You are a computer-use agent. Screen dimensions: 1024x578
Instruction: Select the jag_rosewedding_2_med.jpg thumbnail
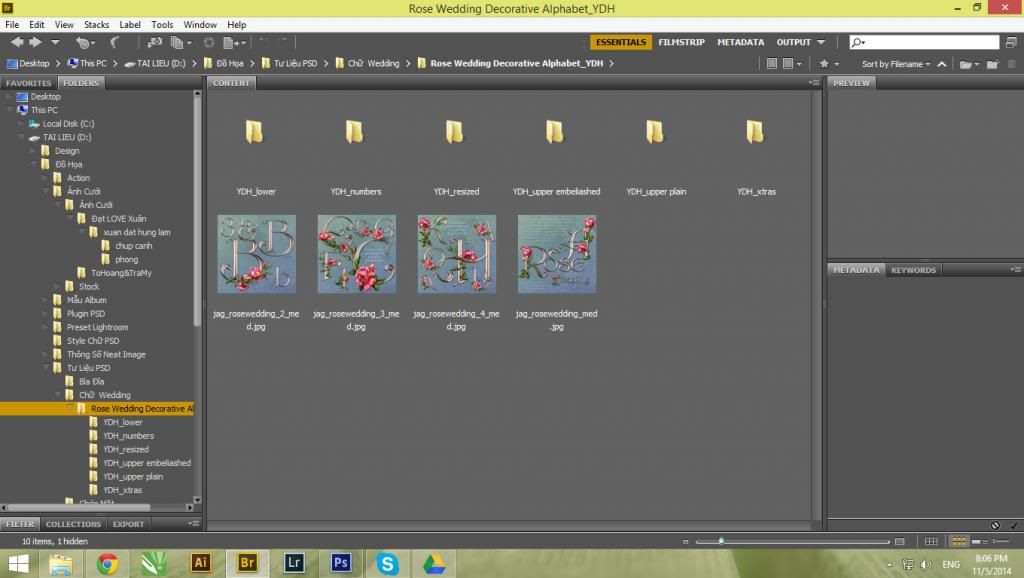(x=256, y=254)
